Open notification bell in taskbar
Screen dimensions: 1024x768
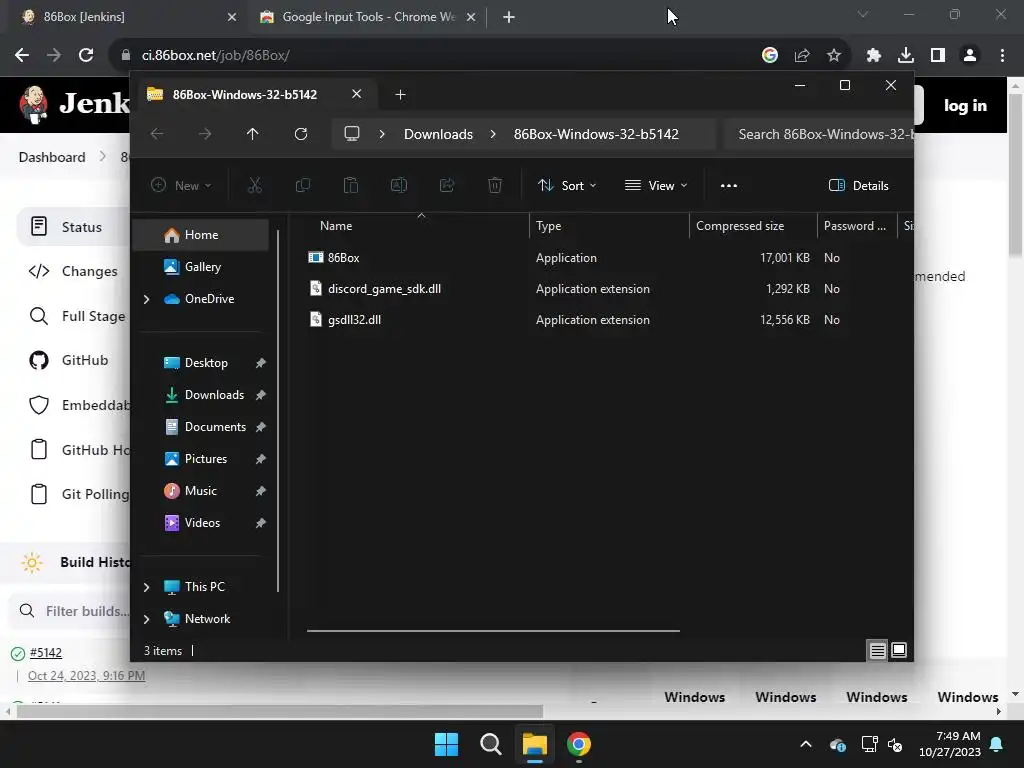pos(997,744)
